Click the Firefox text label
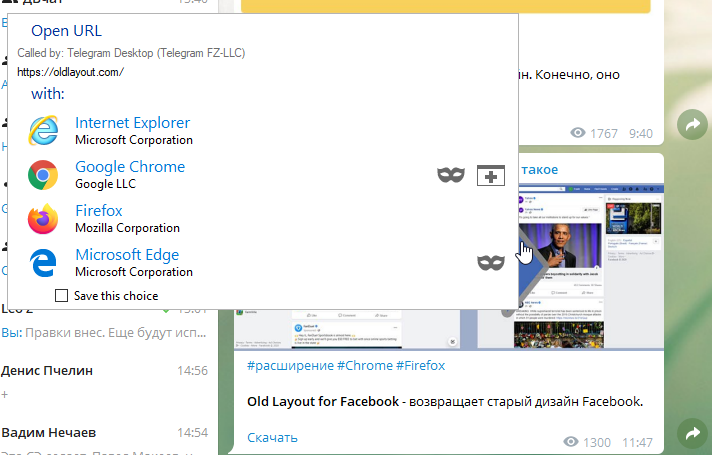The width and height of the screenshot is (712, 455). [x=99, y=211]
